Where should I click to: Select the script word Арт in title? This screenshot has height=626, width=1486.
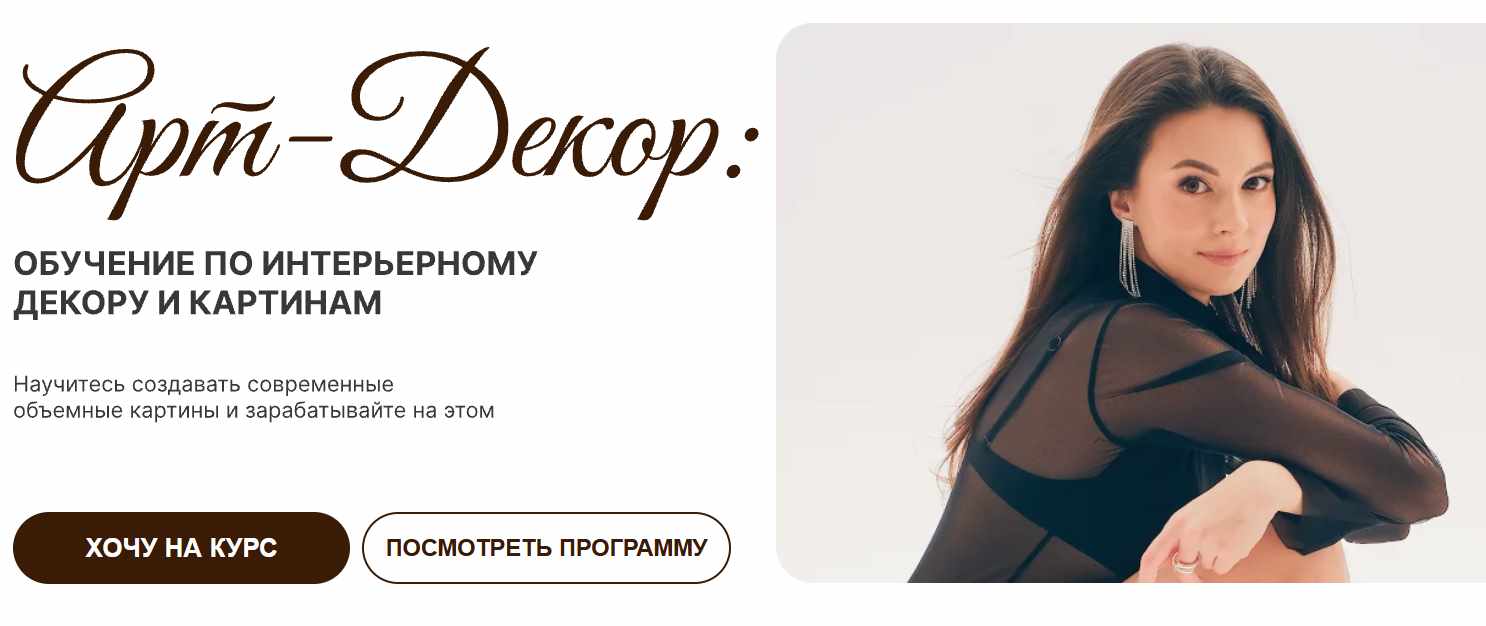coord(142,128)
